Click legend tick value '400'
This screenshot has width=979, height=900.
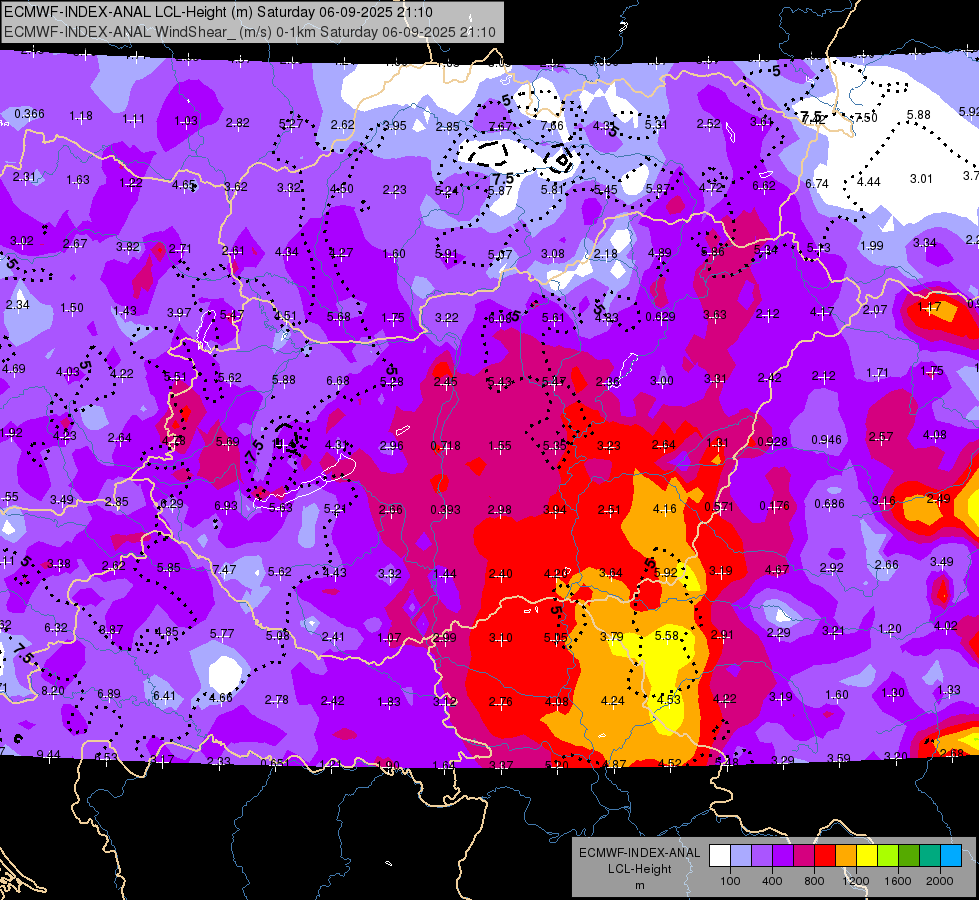[772, 881]
